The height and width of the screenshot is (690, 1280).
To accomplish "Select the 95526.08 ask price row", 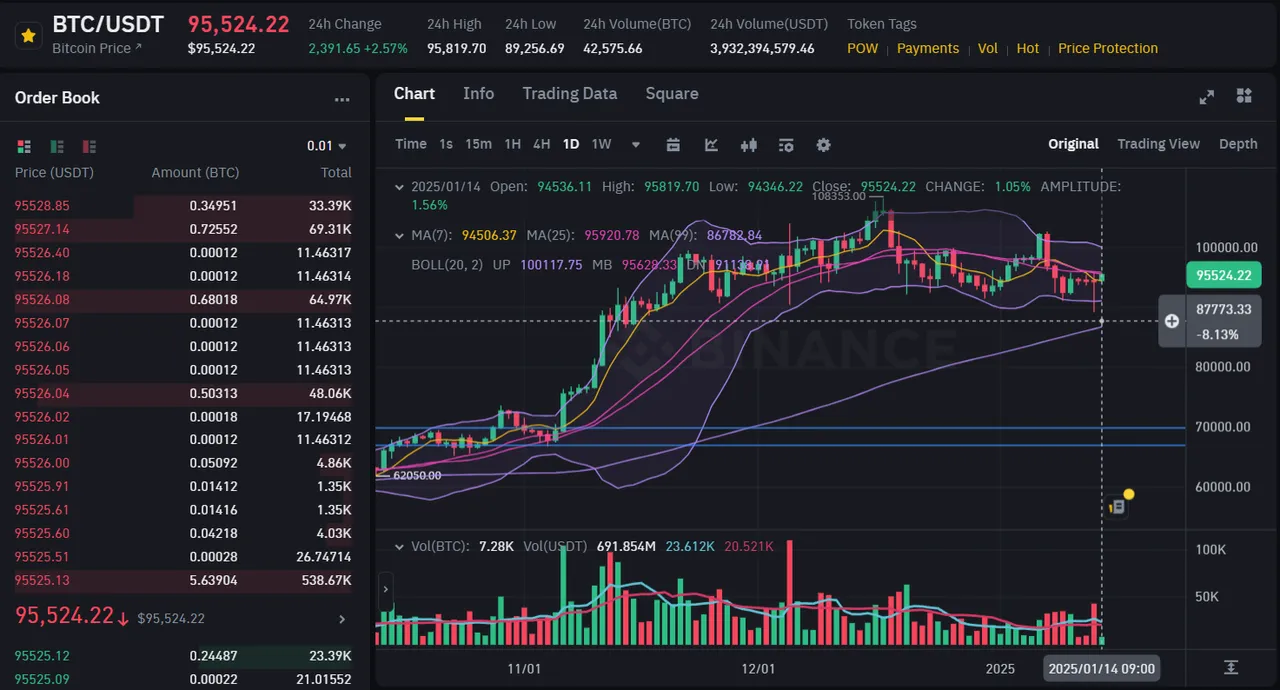I will point(185,299).
